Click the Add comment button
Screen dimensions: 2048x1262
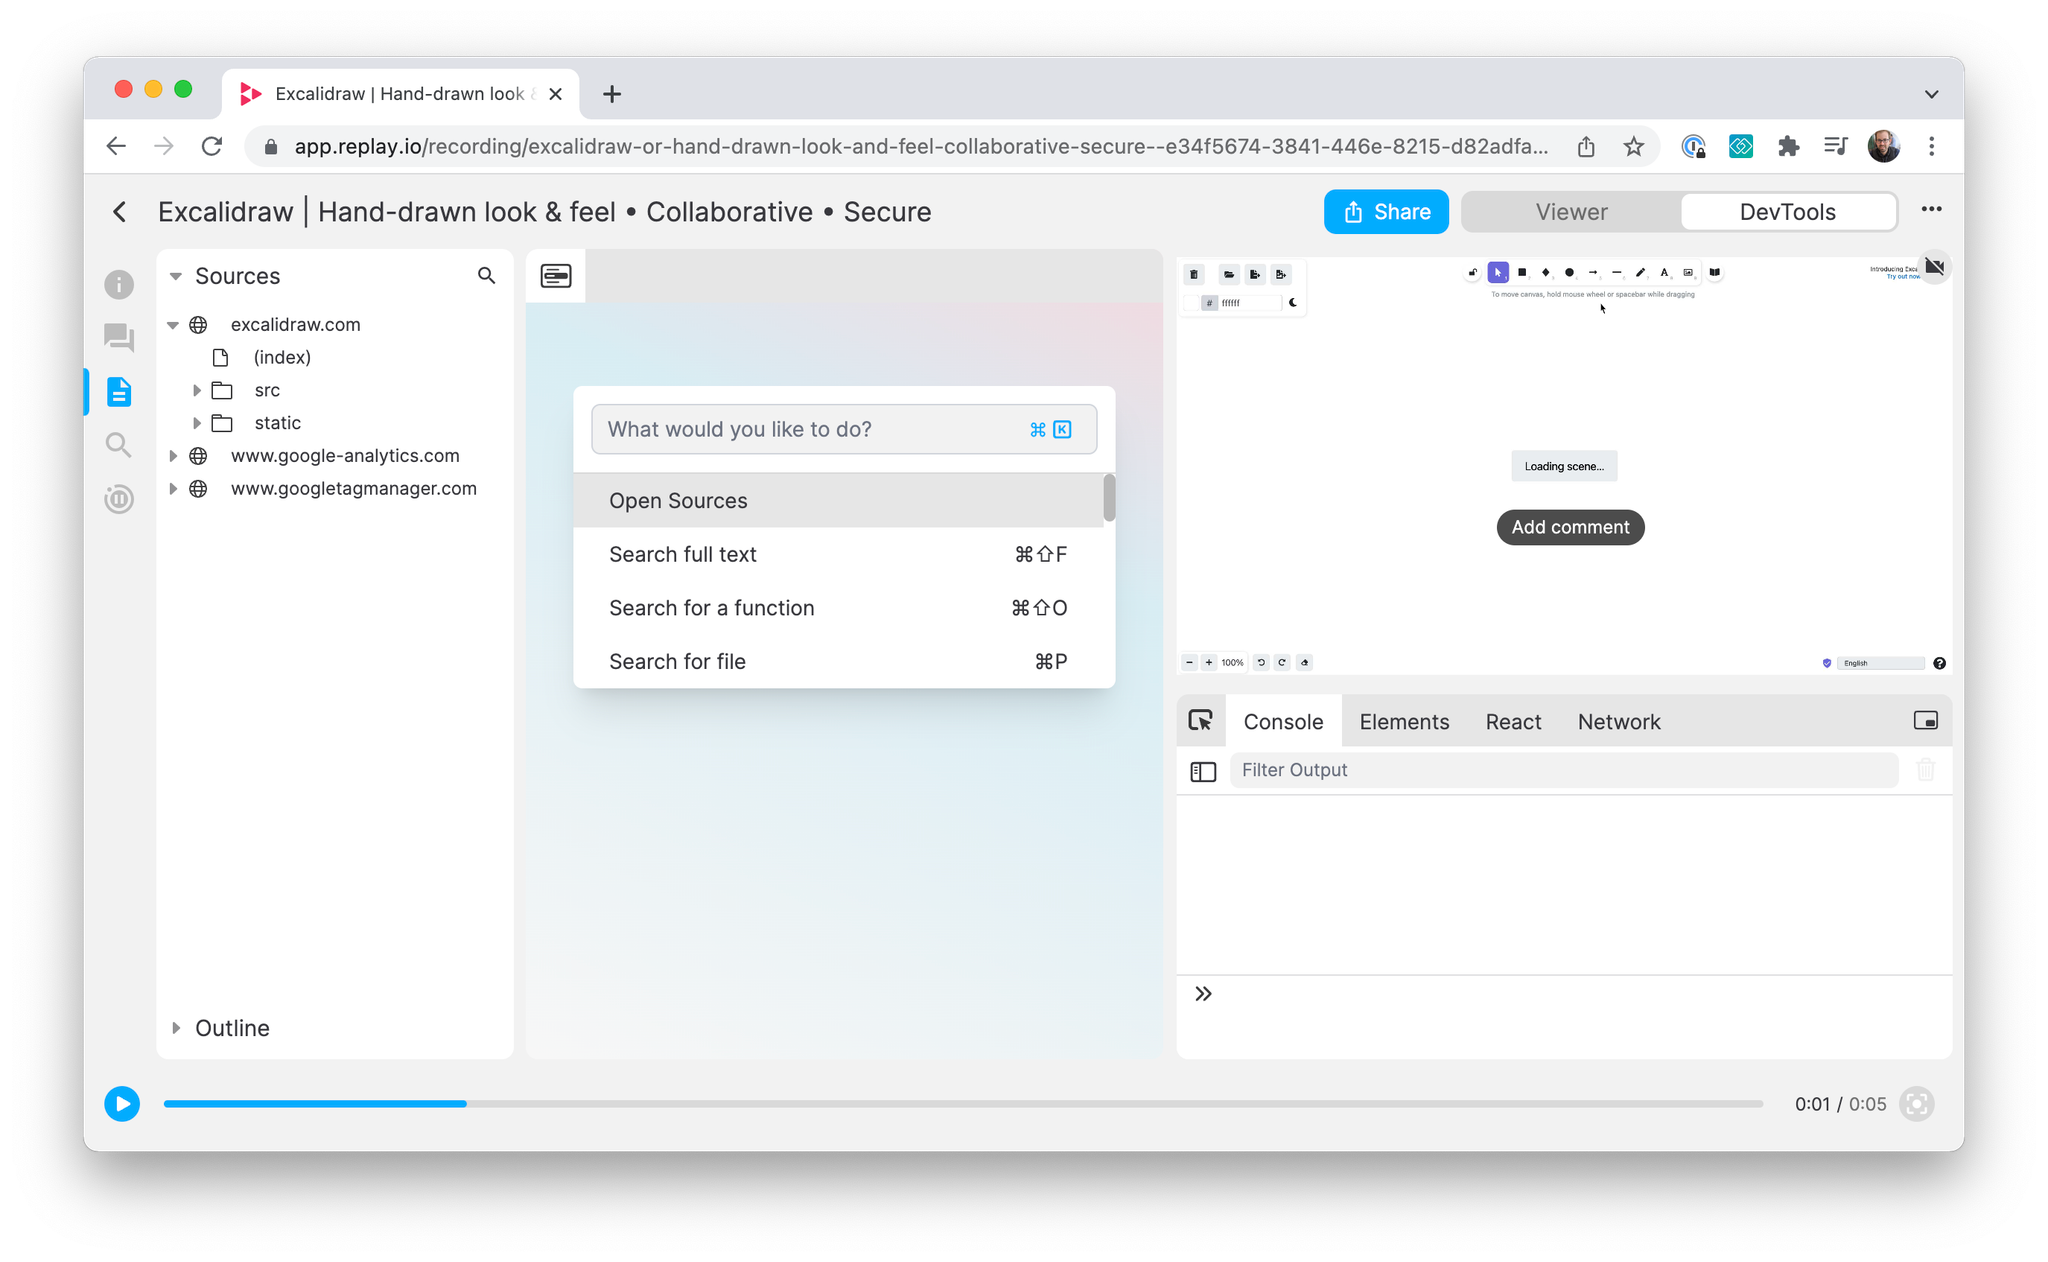pyautogui.click(x=1570, y=527)
